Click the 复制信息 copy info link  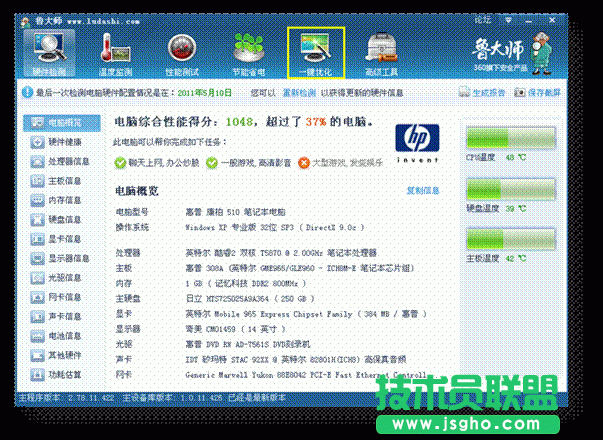pos(423,190)
